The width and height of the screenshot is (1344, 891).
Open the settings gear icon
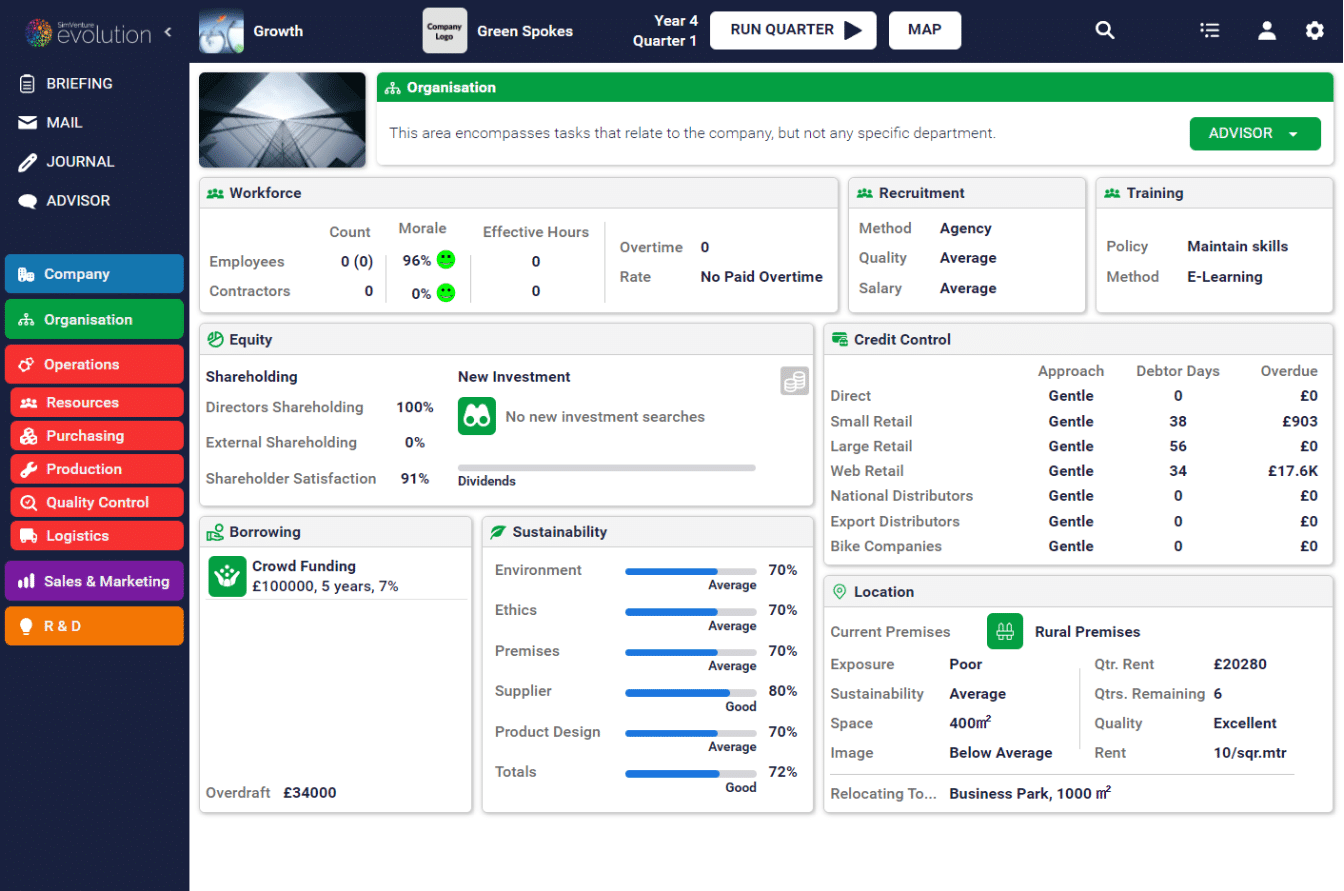click(1314, 30)
